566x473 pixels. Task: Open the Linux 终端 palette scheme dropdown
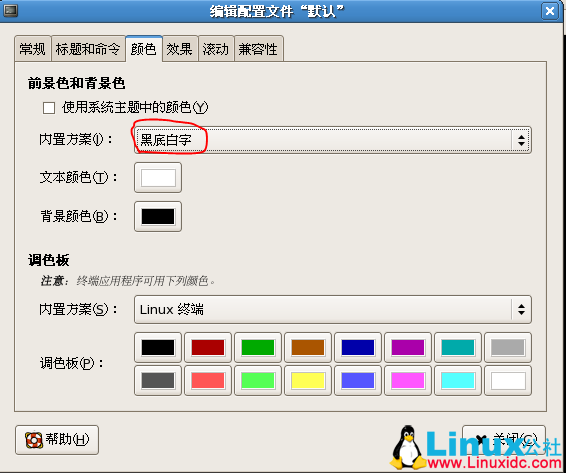coord(332,309)
